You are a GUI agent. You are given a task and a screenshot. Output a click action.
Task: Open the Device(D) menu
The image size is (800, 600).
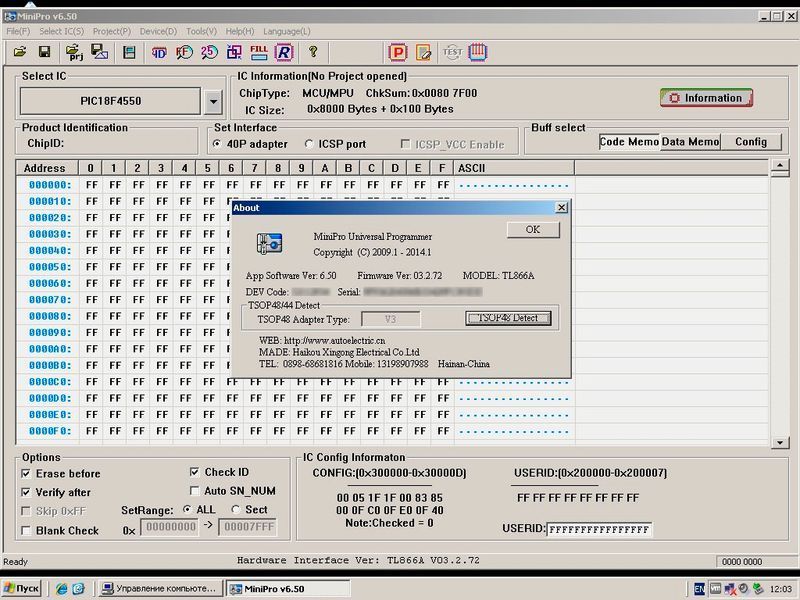(158, 31)
